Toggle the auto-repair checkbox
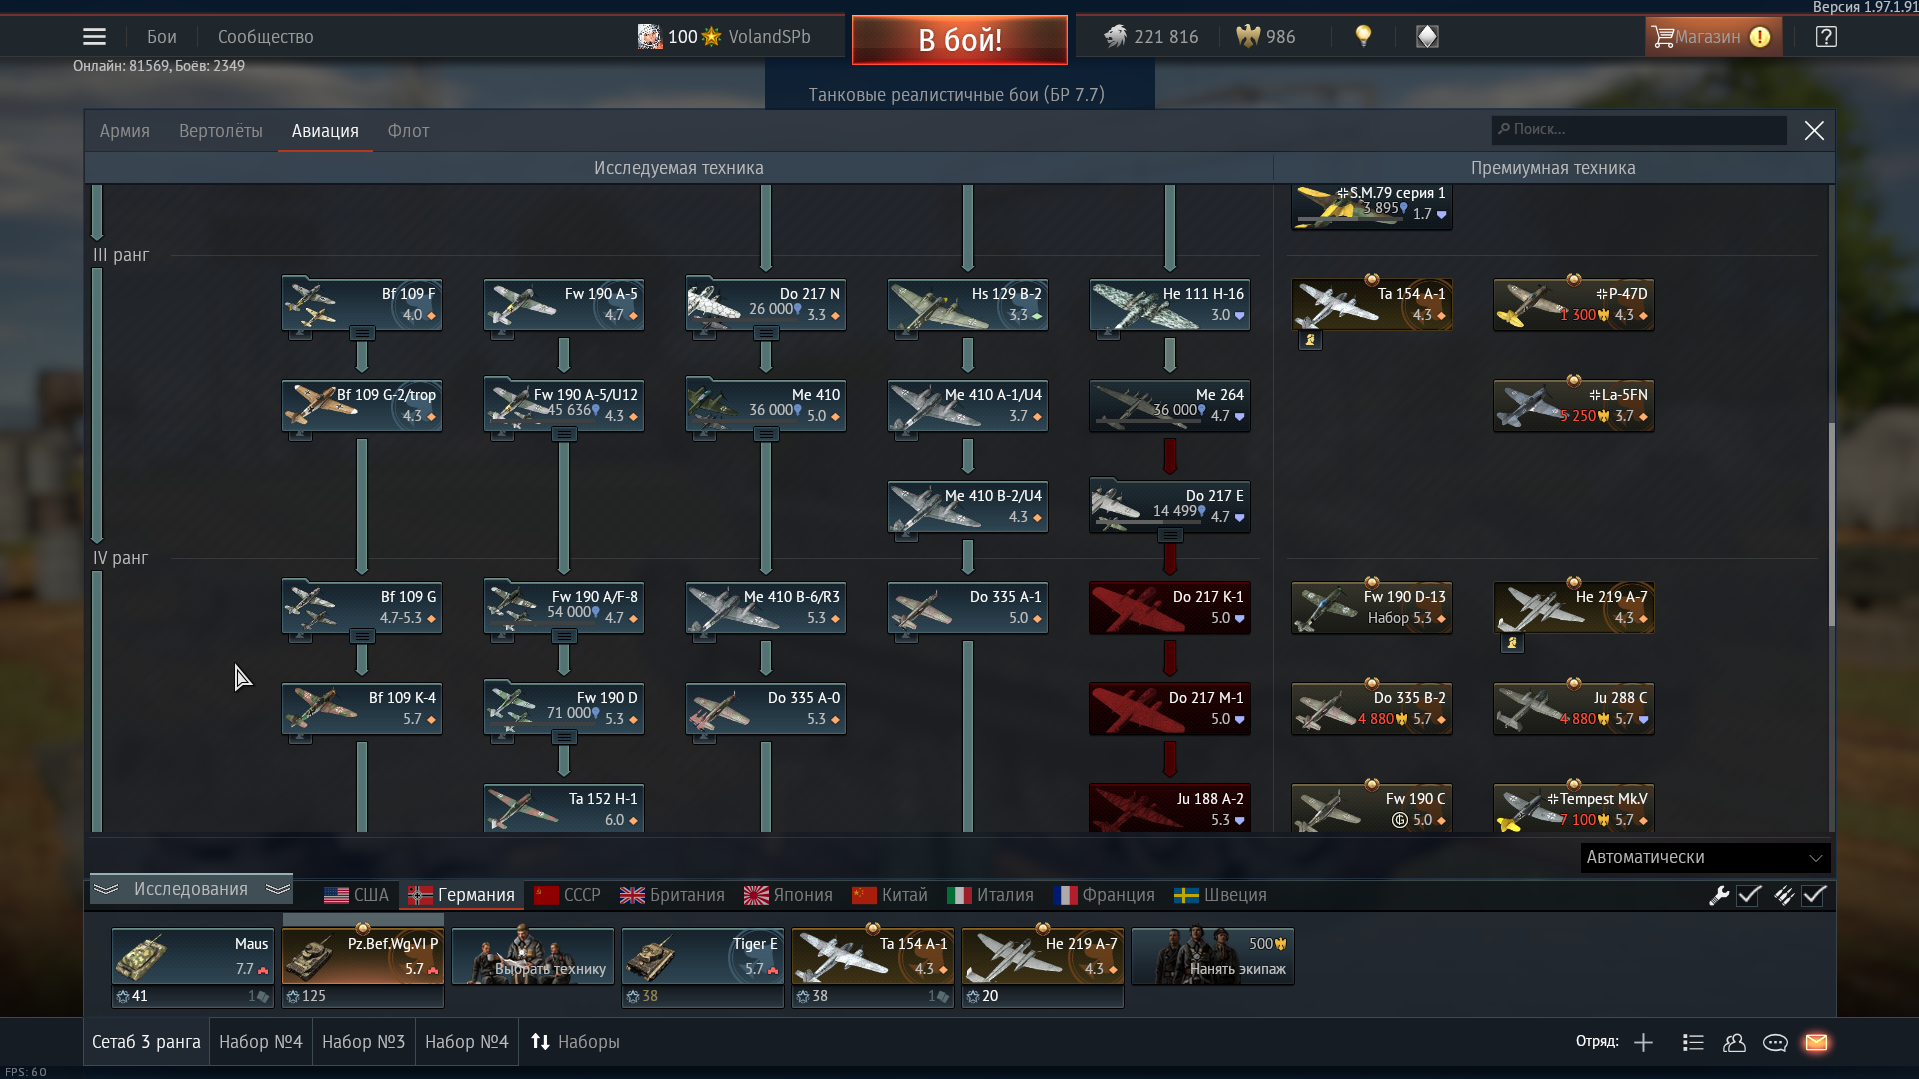This screenshot has height=1079, width=1919. tap(1749, 896)
